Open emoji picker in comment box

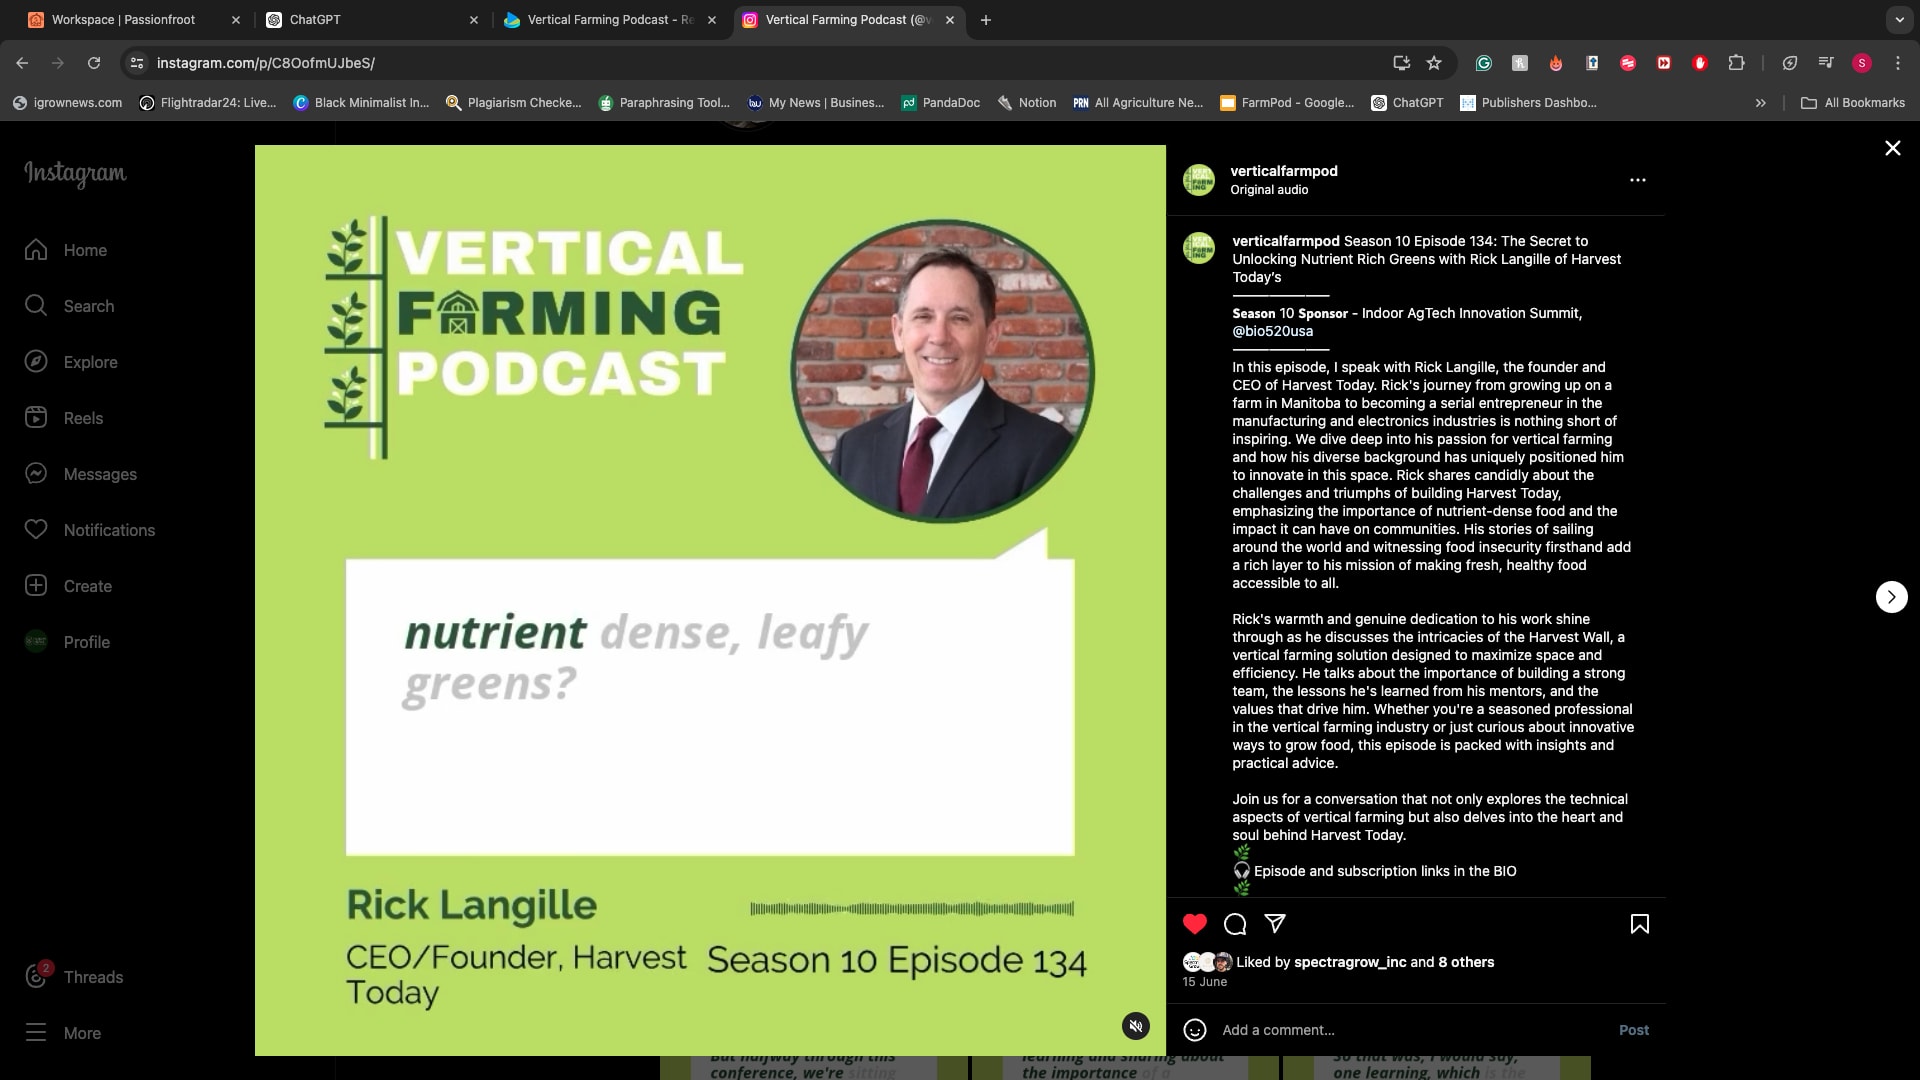tap(1195, 1030)
